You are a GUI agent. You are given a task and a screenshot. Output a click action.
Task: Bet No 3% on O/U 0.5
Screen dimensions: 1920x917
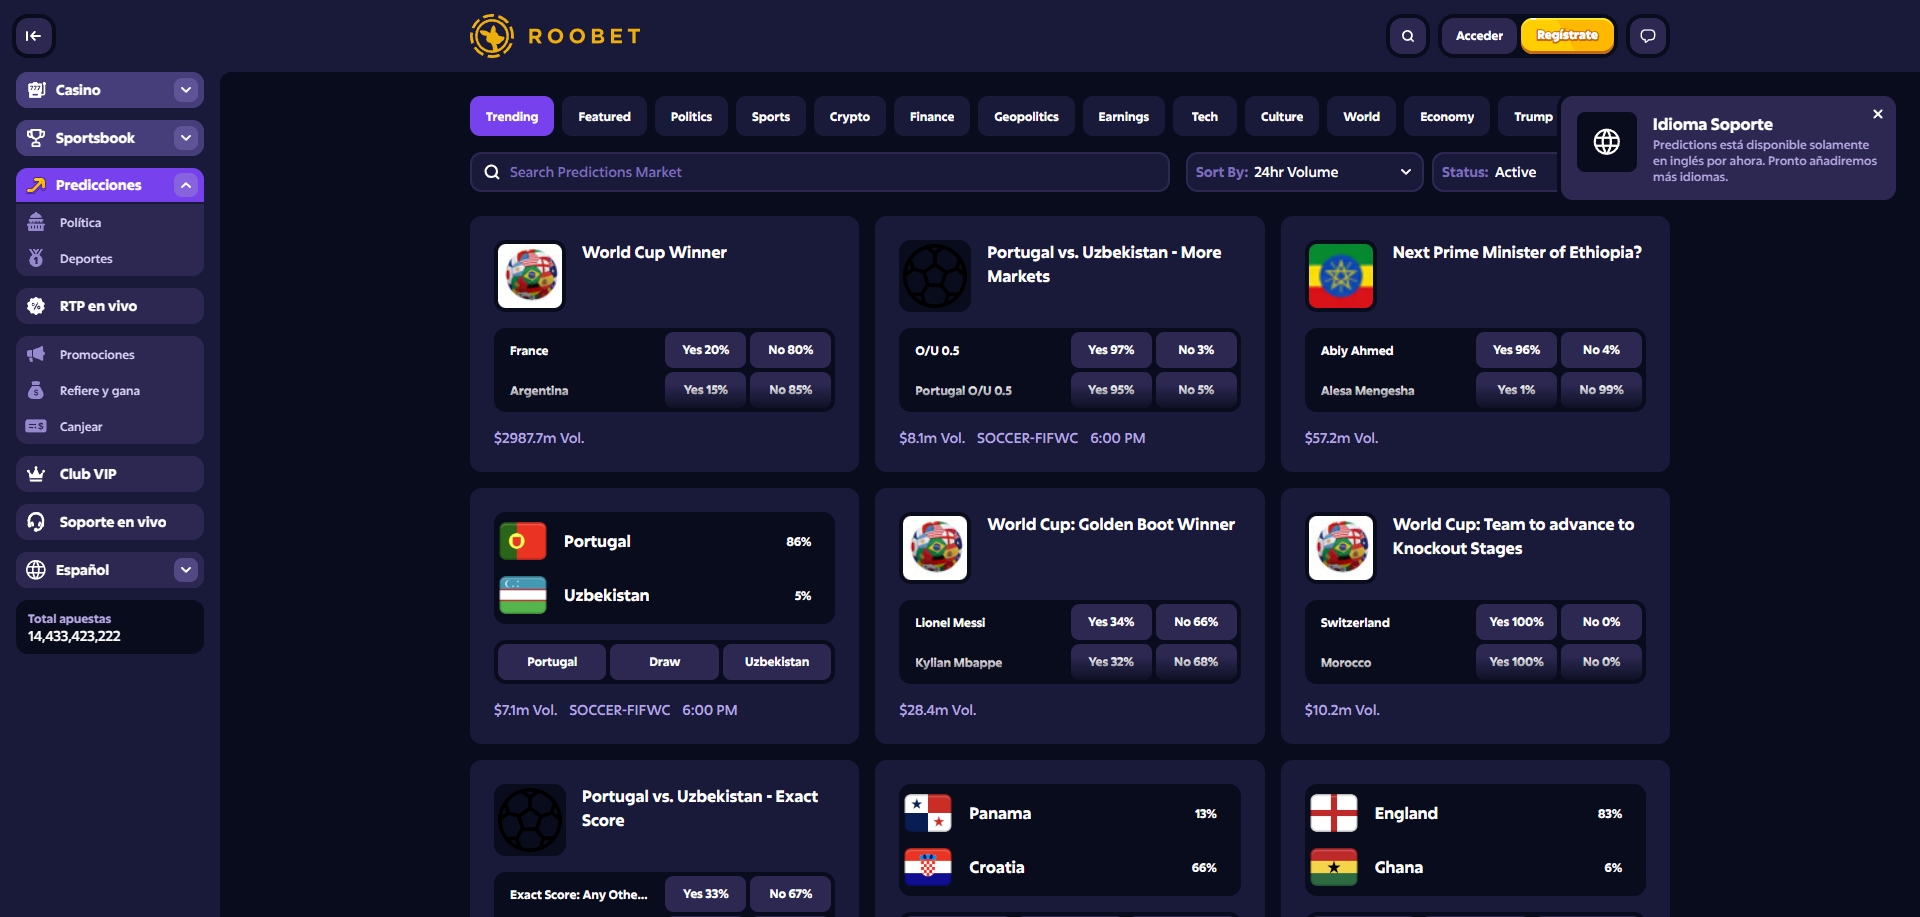coord(1196,350)
